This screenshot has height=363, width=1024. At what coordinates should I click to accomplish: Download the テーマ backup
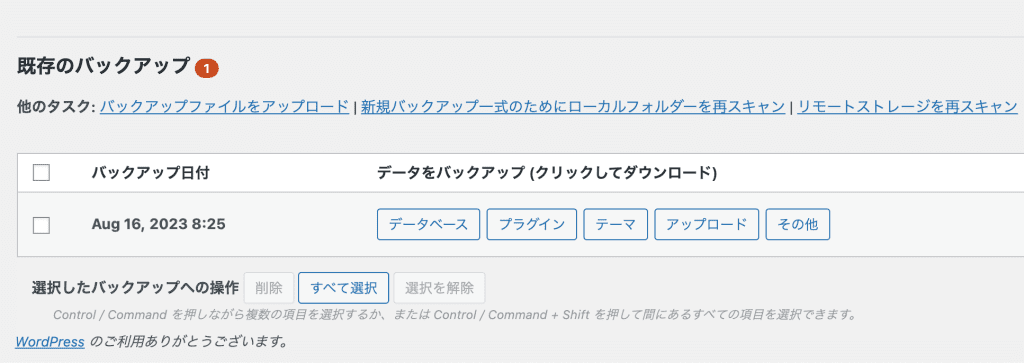(615, 225)
